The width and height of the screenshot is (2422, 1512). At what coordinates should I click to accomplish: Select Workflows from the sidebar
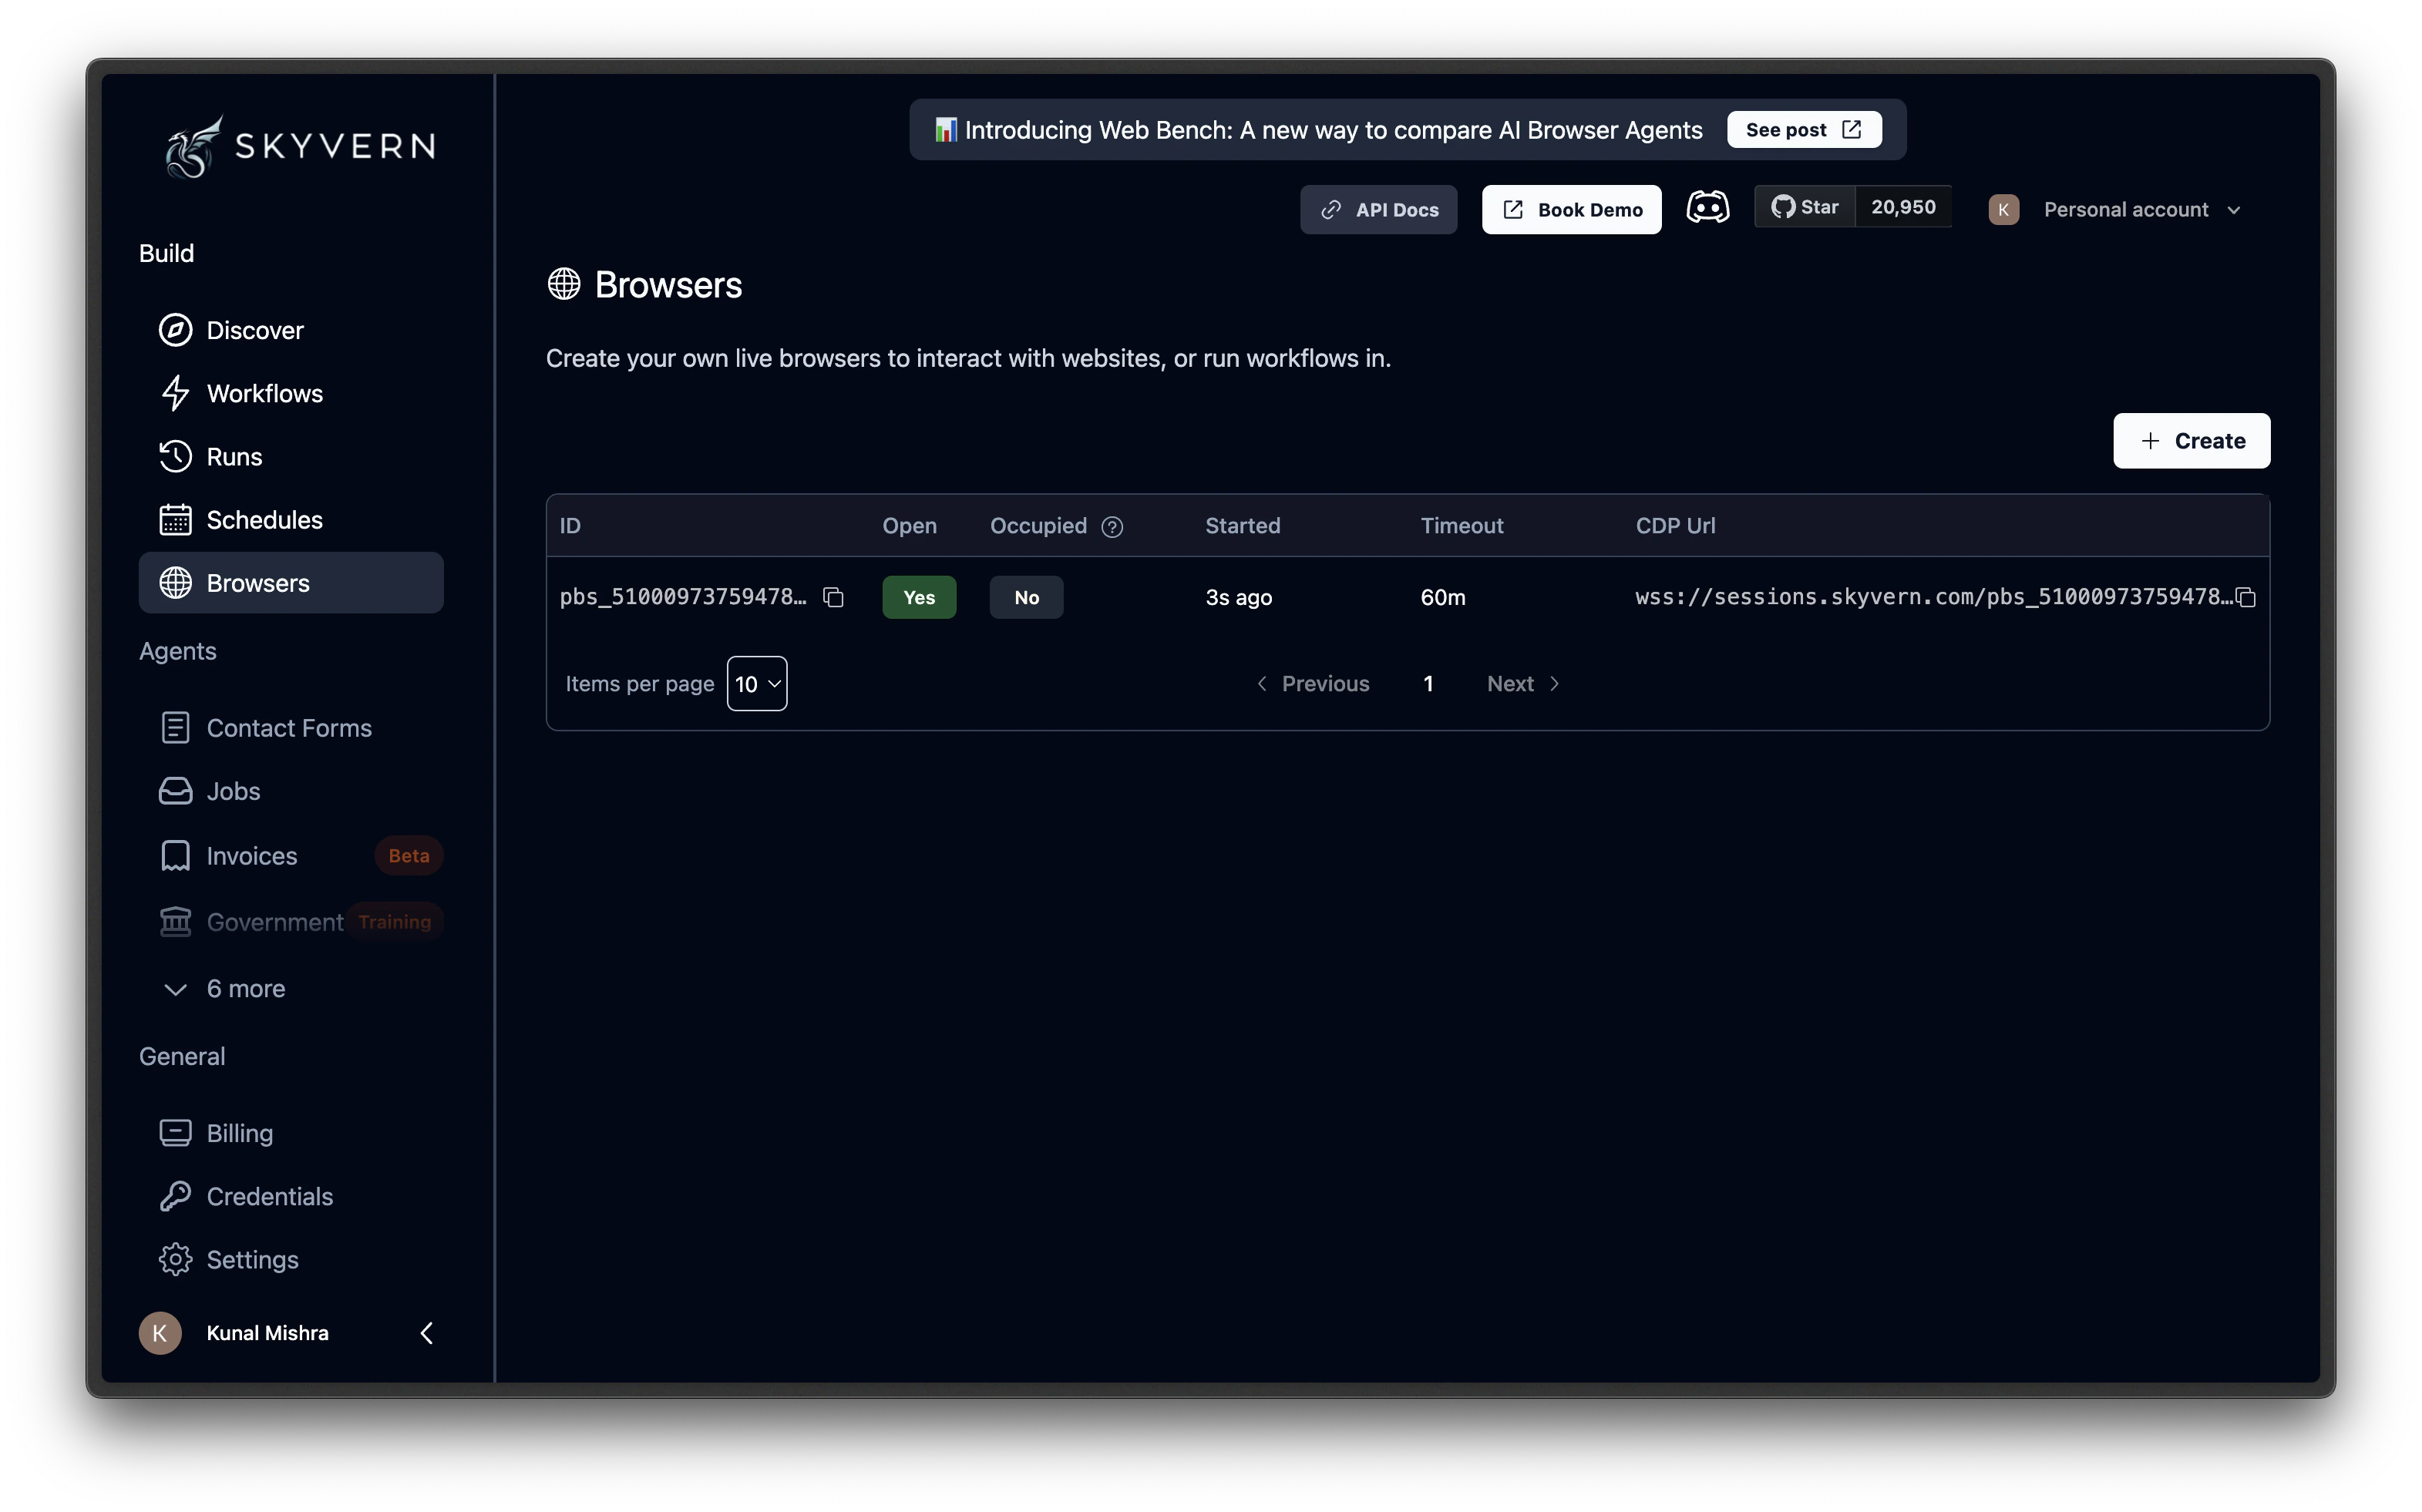coord(265,393)
